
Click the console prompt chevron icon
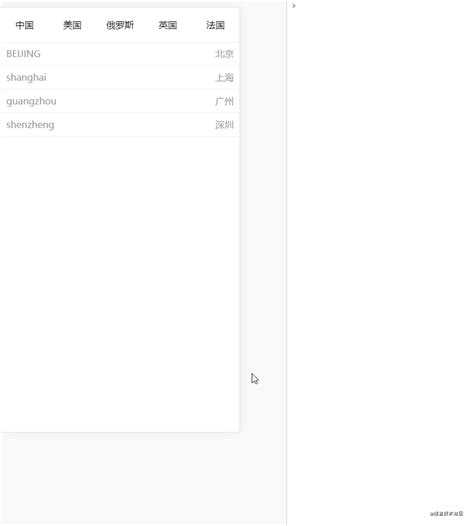pos(294,6)
